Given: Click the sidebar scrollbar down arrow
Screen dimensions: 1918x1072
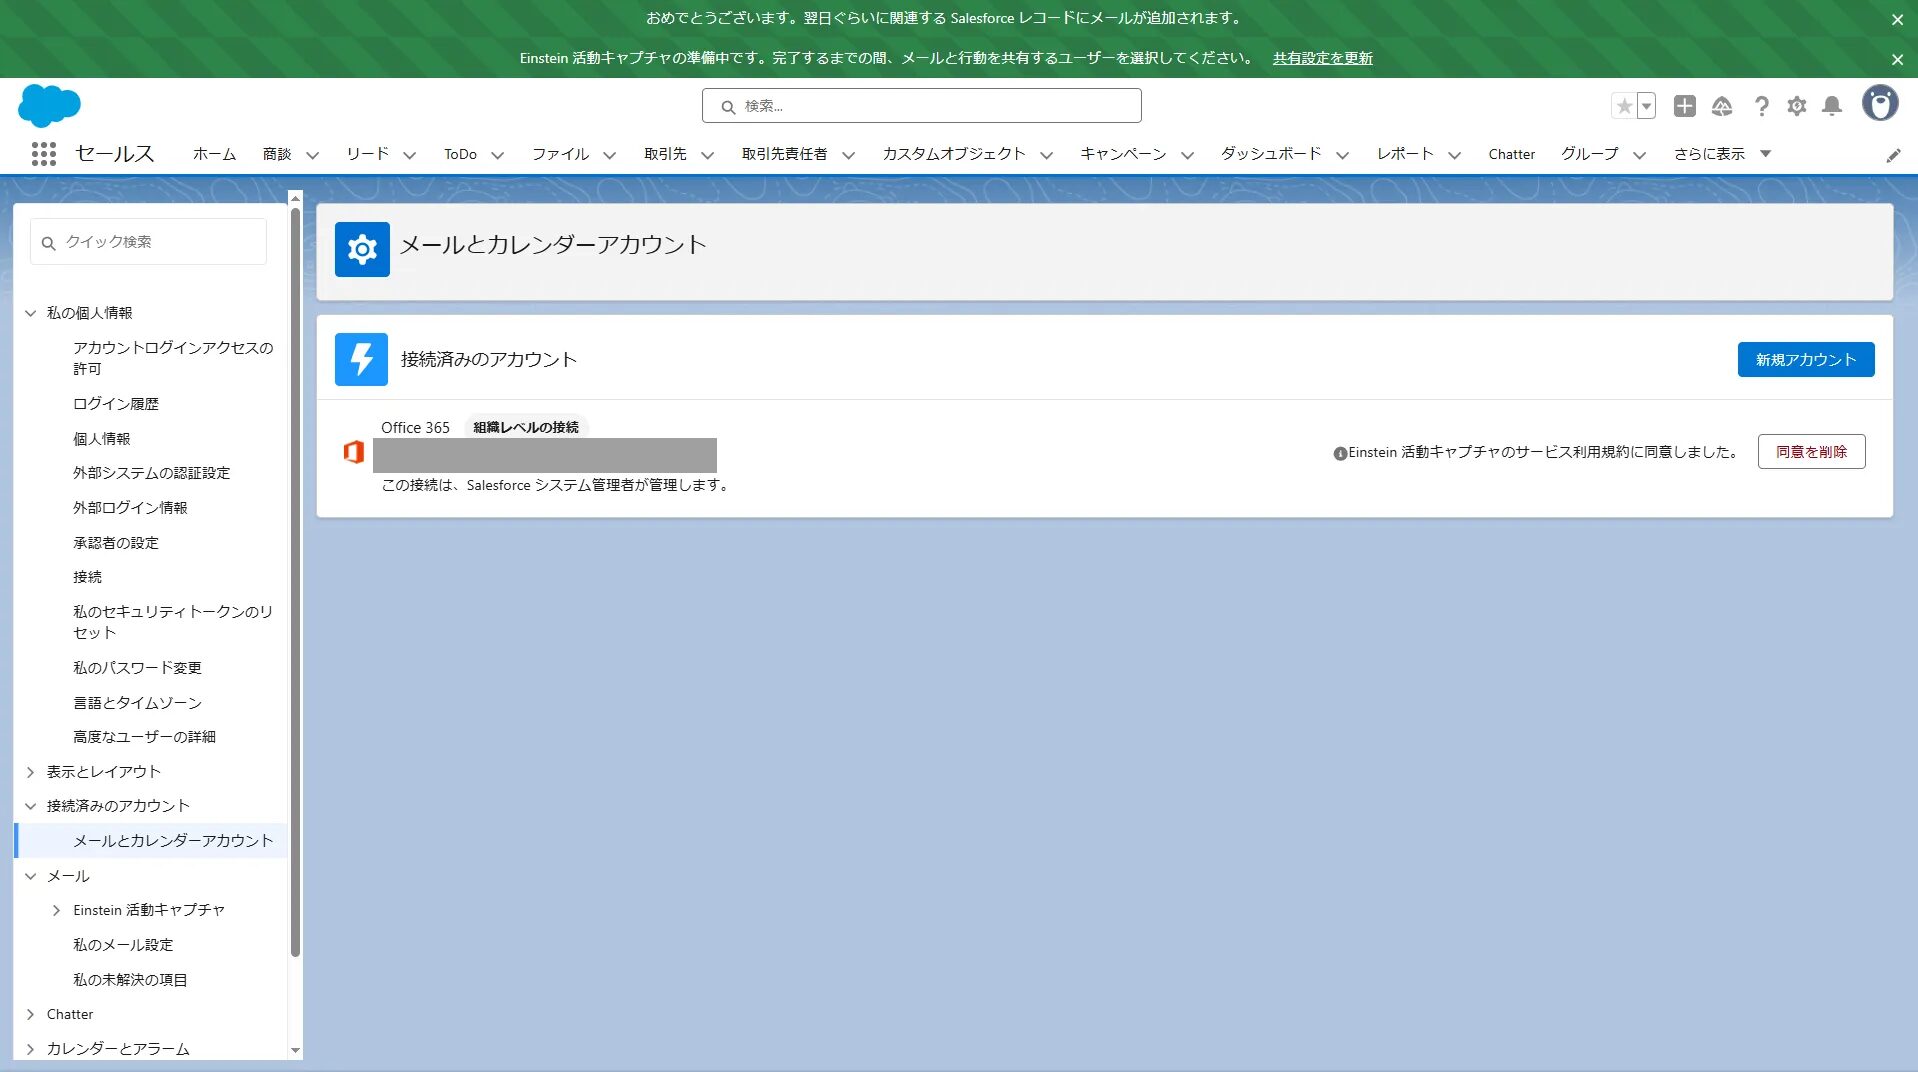Looking at the screenshot, I should [x=295, y=1050].
